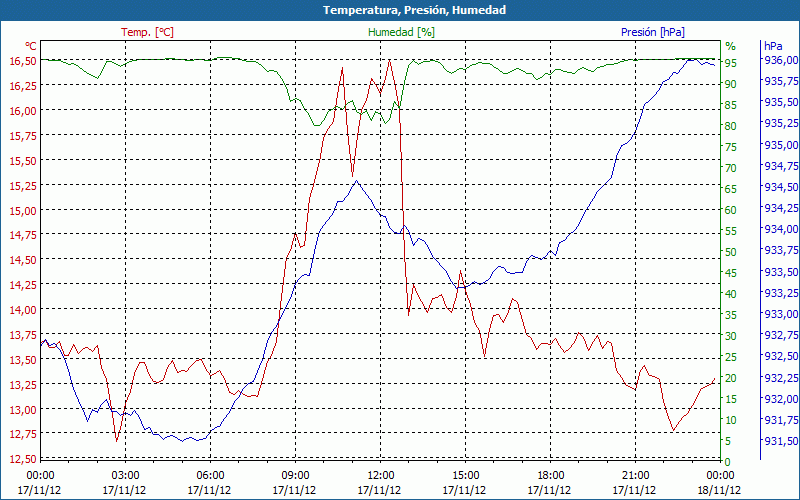Viewport: 800px width, 500px height.
Task: Click the pressure axis value 934,25
Action: (781, 208)
